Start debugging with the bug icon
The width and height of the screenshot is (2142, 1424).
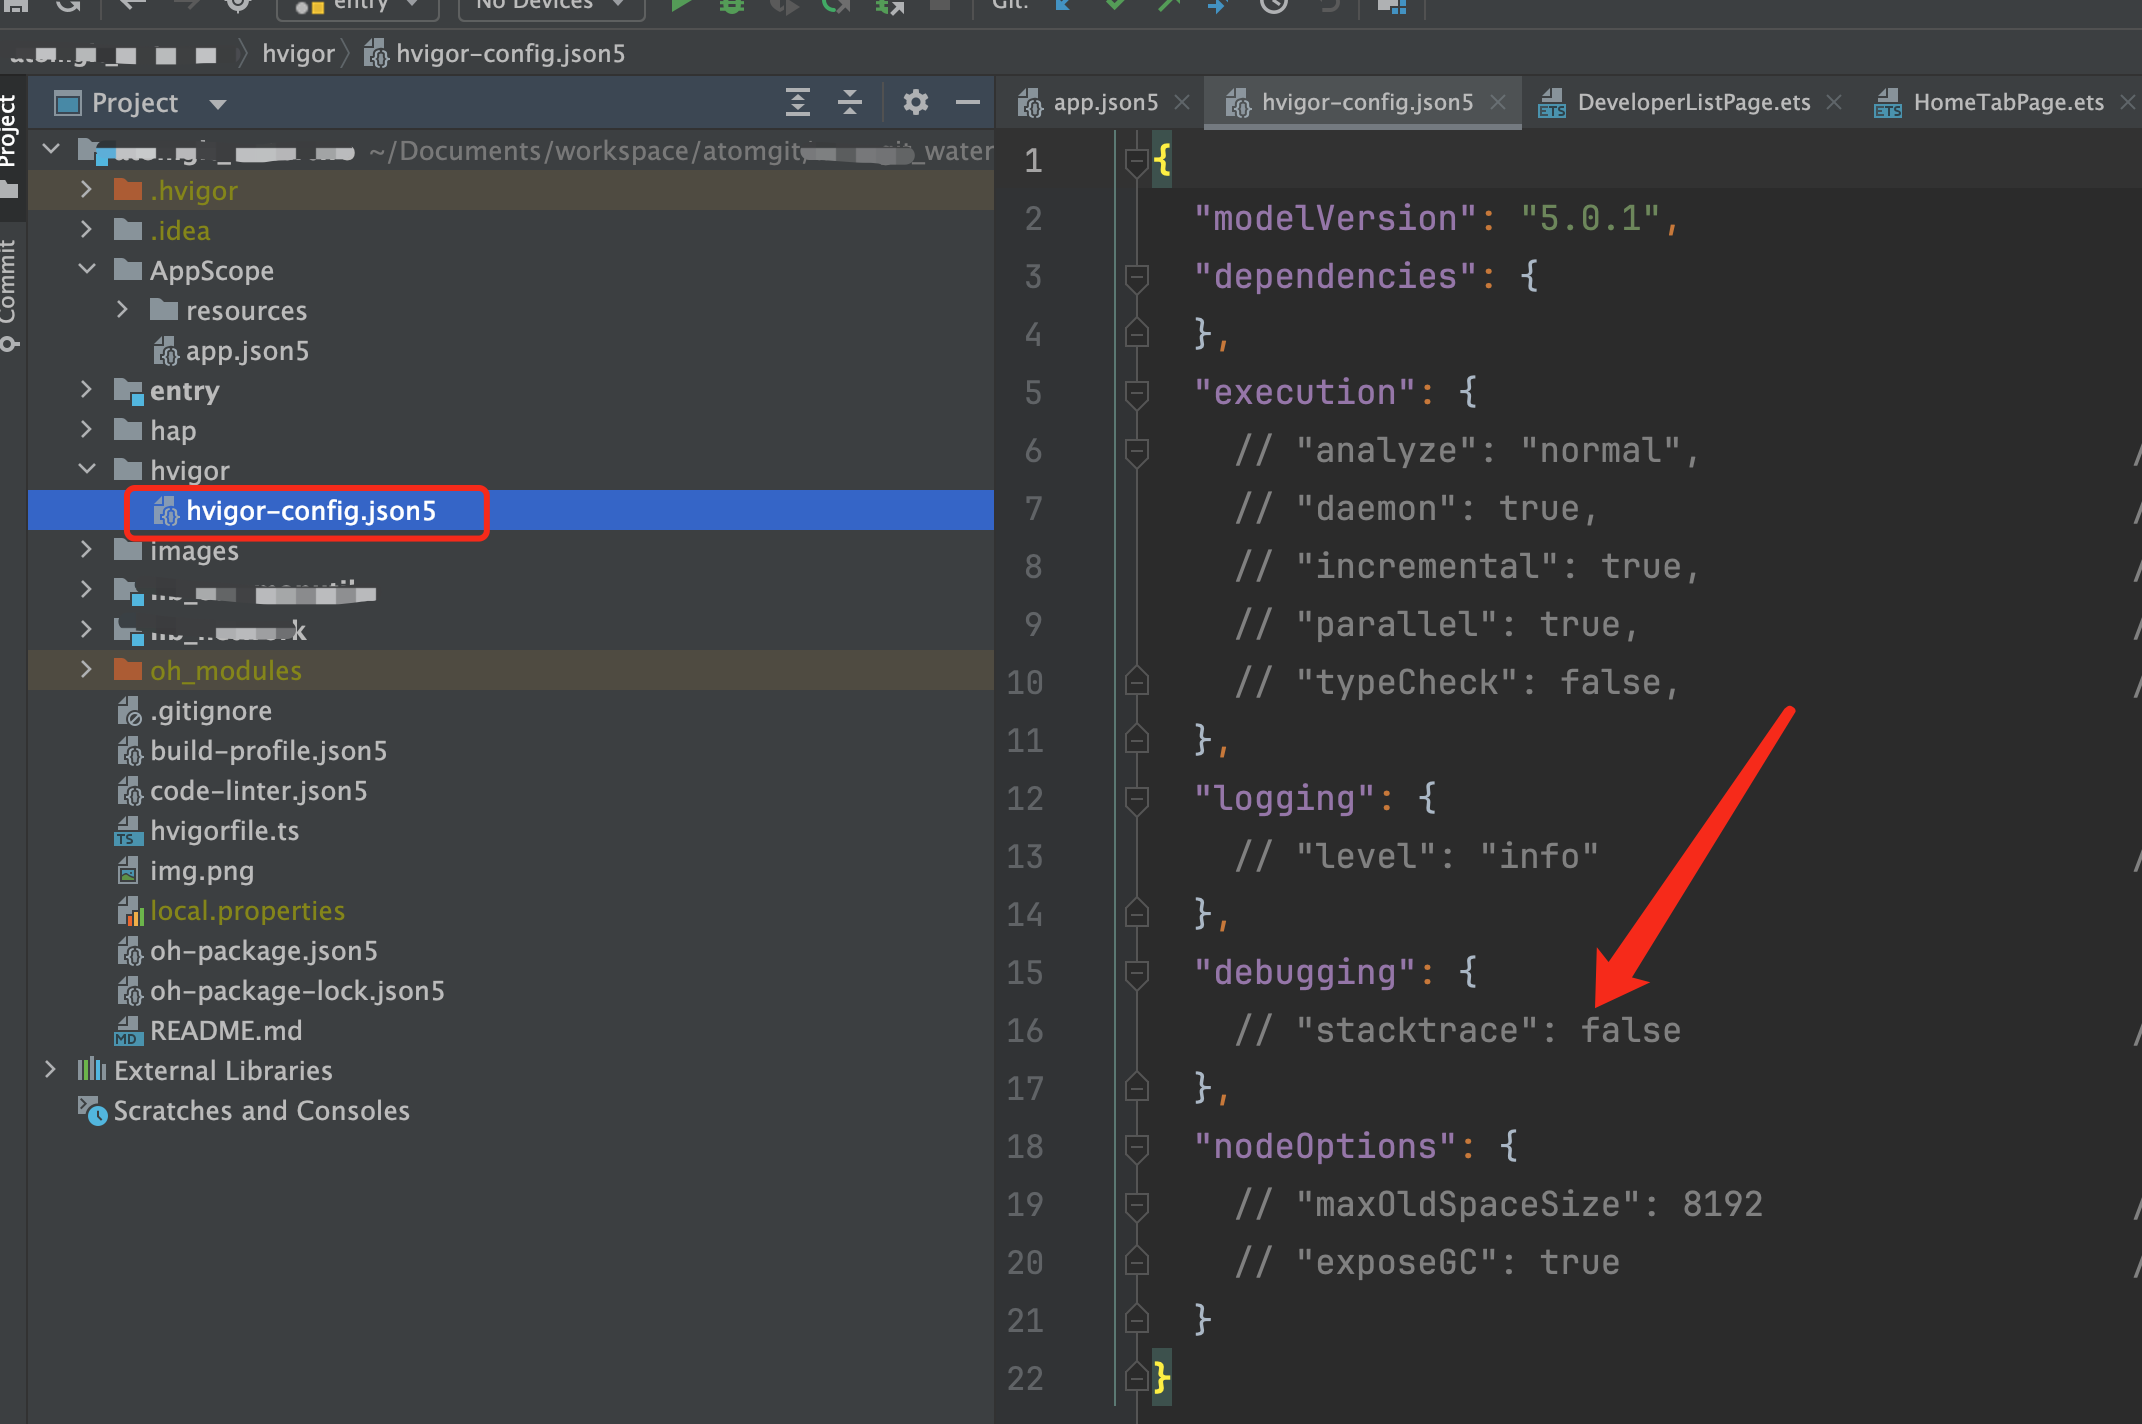click(x=732, y=6)
